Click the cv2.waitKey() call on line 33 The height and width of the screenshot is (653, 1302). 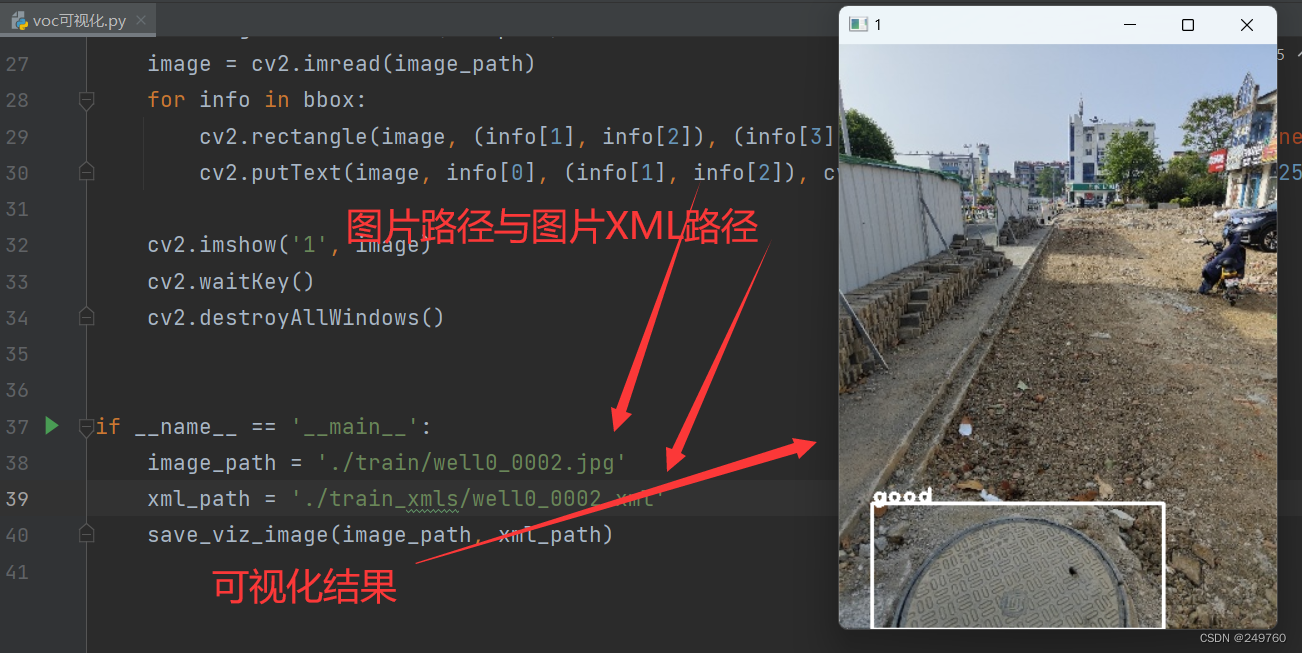pos(231,281)
